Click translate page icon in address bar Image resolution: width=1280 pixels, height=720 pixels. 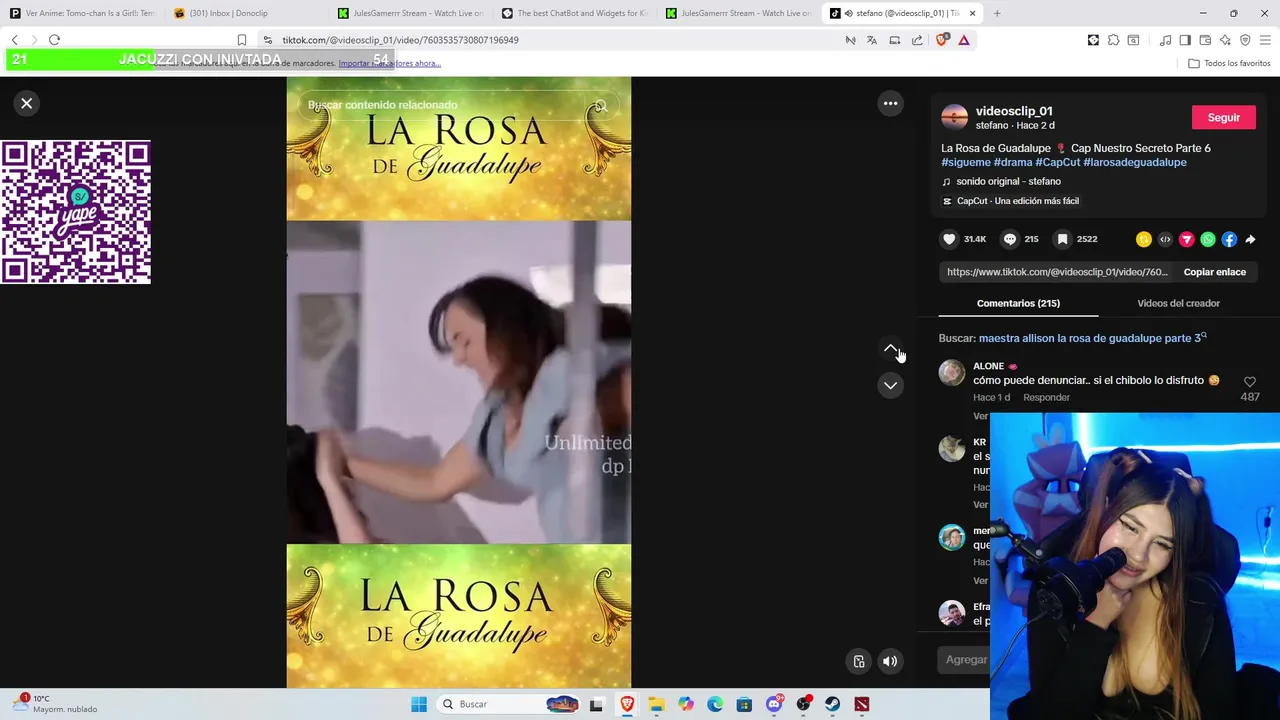point(871,40)
